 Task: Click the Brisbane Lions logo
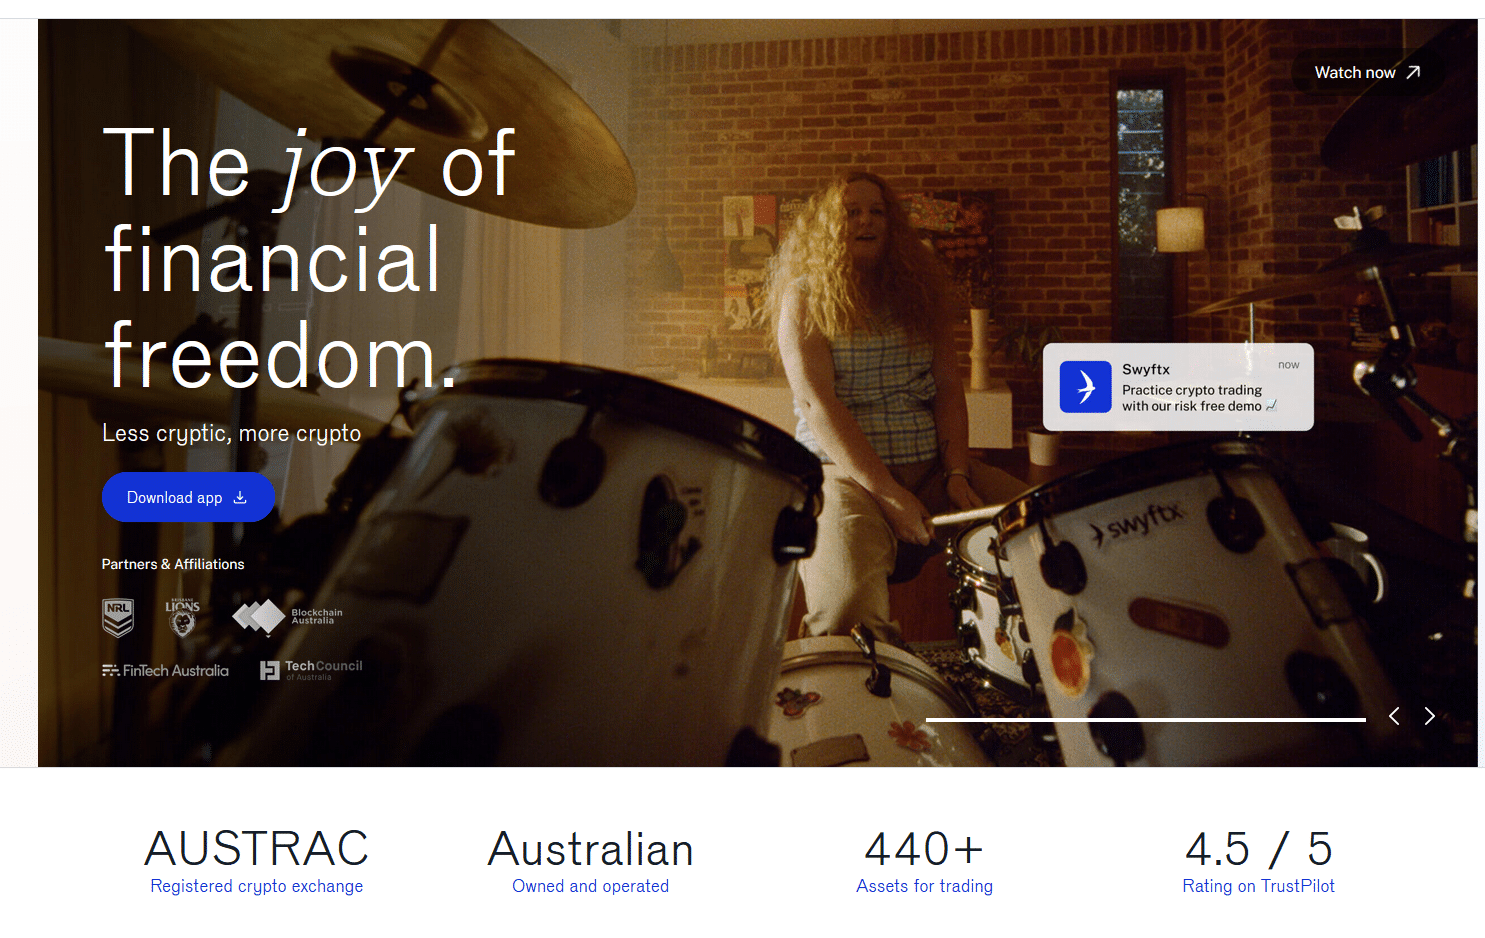point(182,618)
